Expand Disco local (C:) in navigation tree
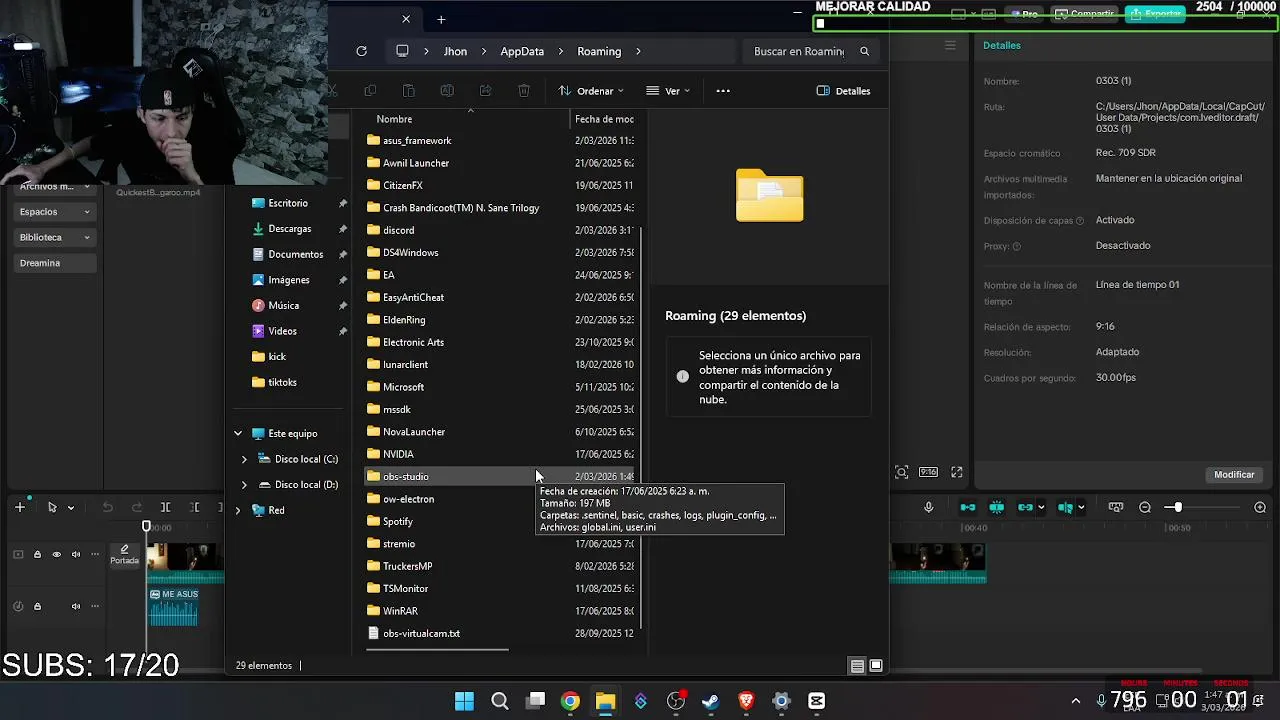 (x=244, y=459)
